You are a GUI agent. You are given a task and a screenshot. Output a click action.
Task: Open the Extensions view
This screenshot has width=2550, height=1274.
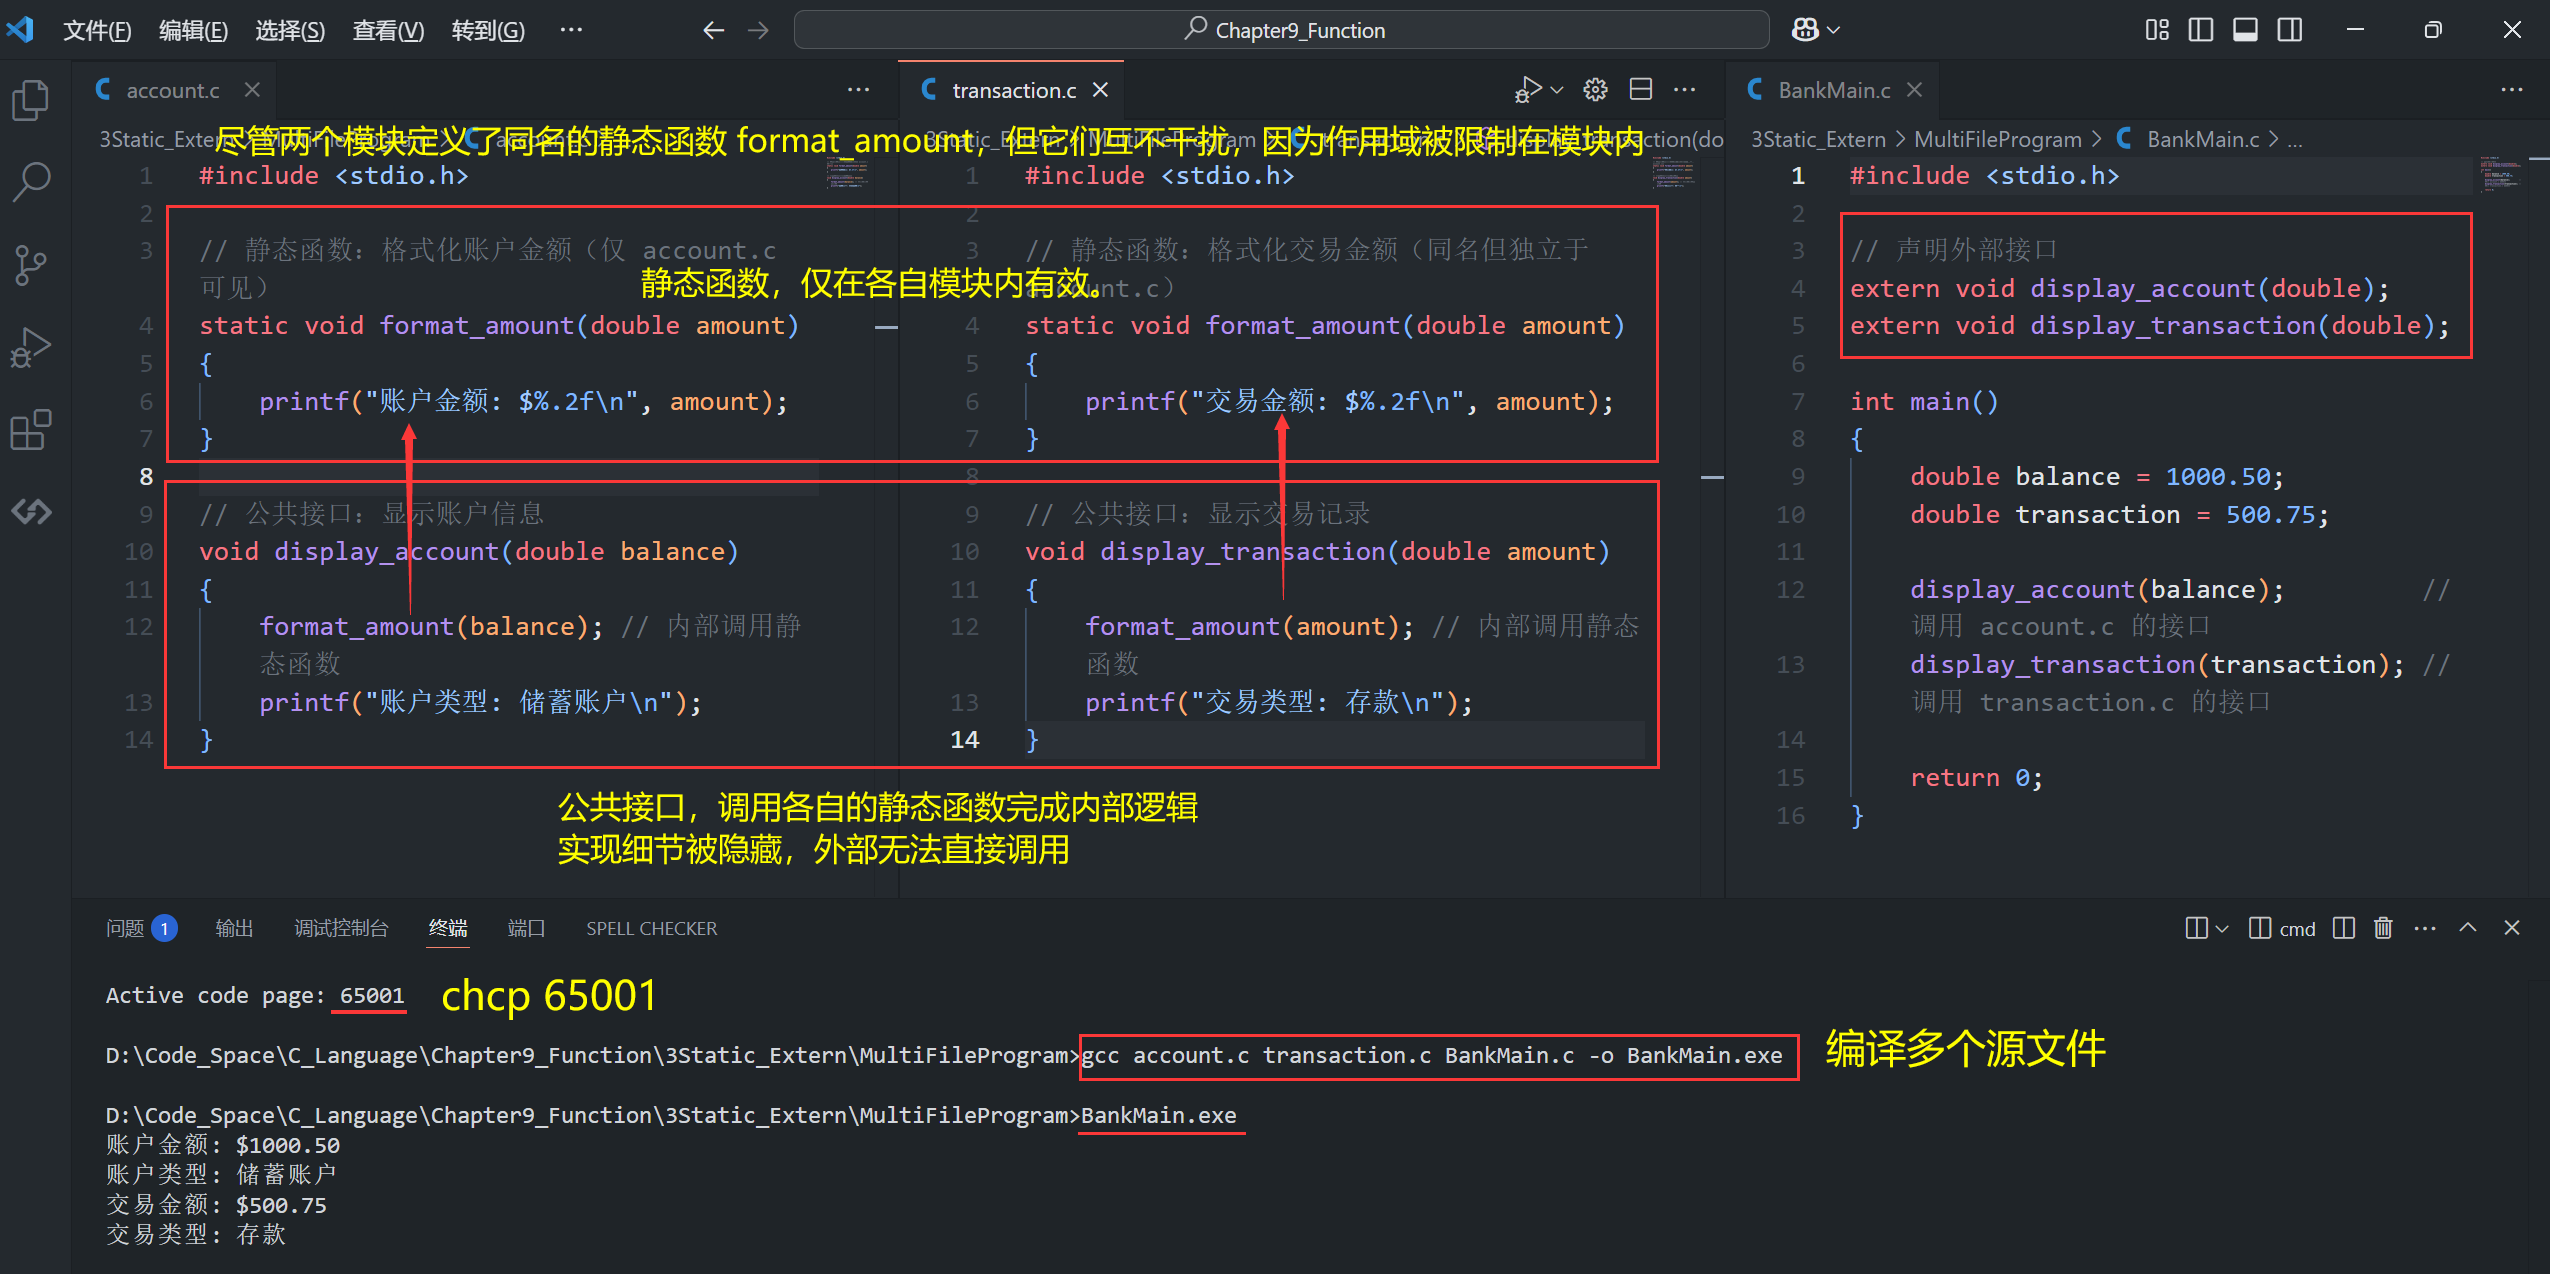(x=30, y=430)
